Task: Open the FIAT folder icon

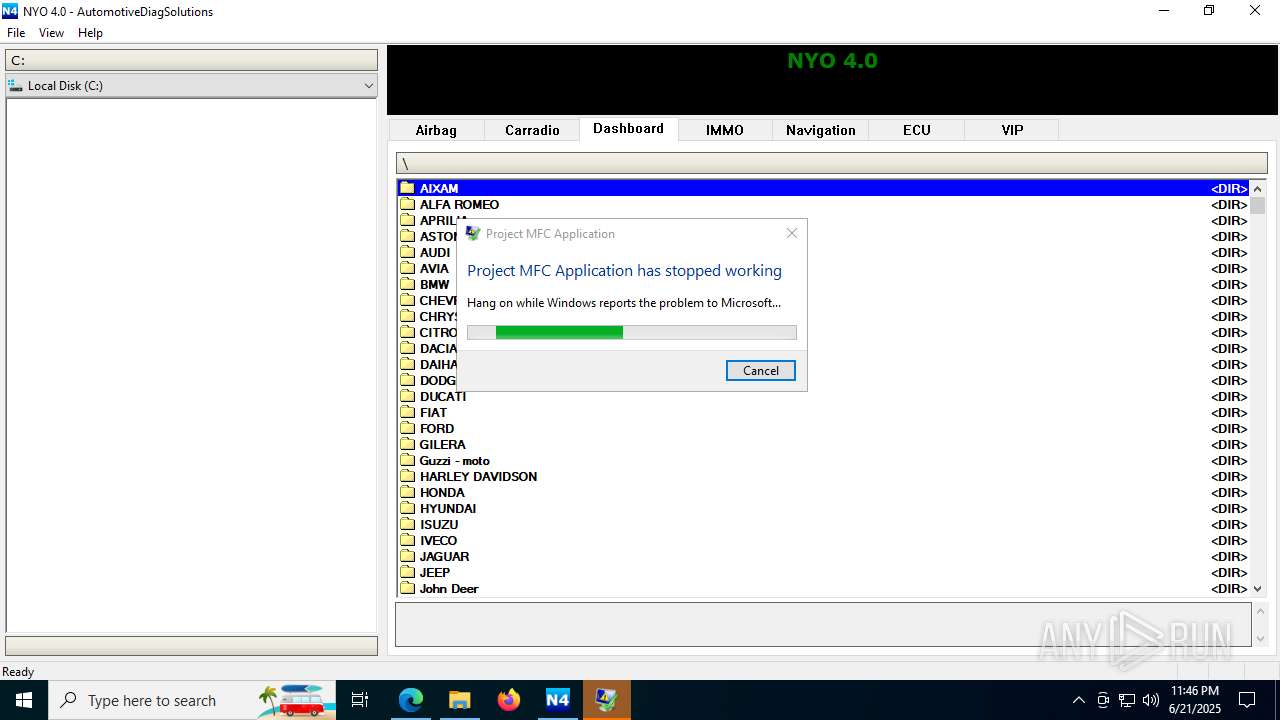Action: coord(407,412)
